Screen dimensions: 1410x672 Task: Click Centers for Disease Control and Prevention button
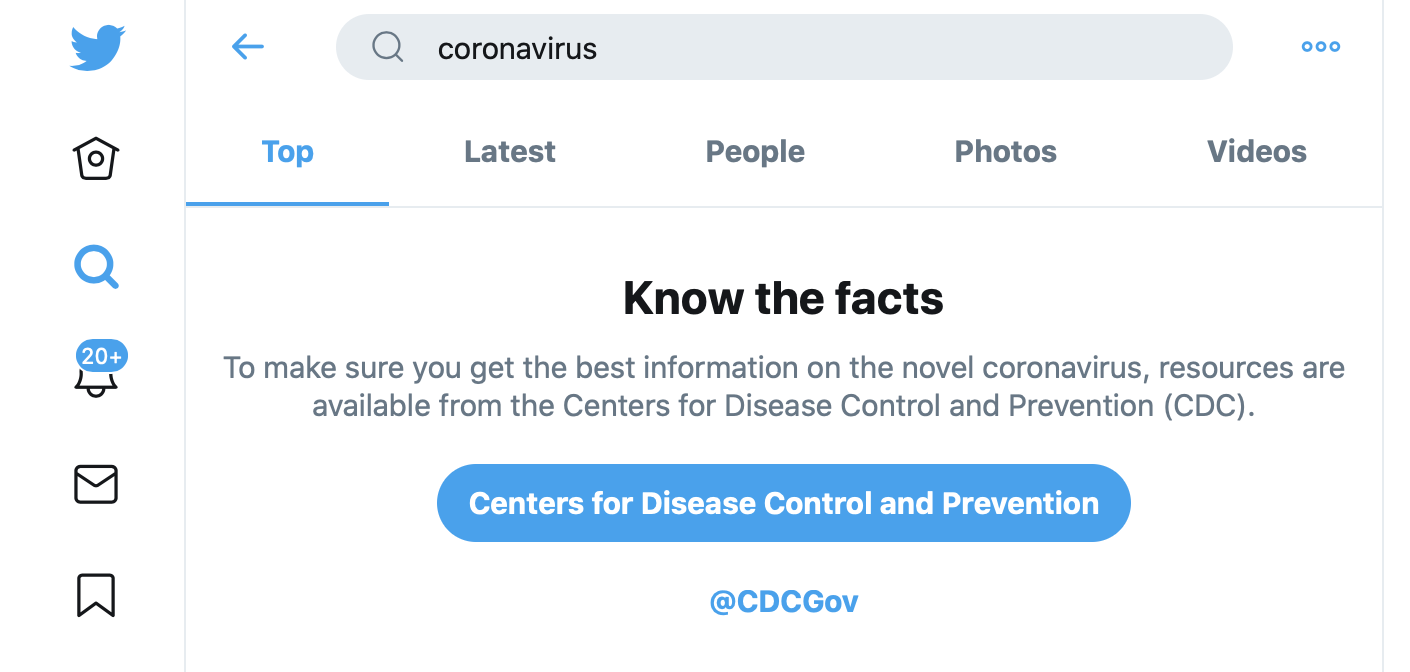[784, 503]
